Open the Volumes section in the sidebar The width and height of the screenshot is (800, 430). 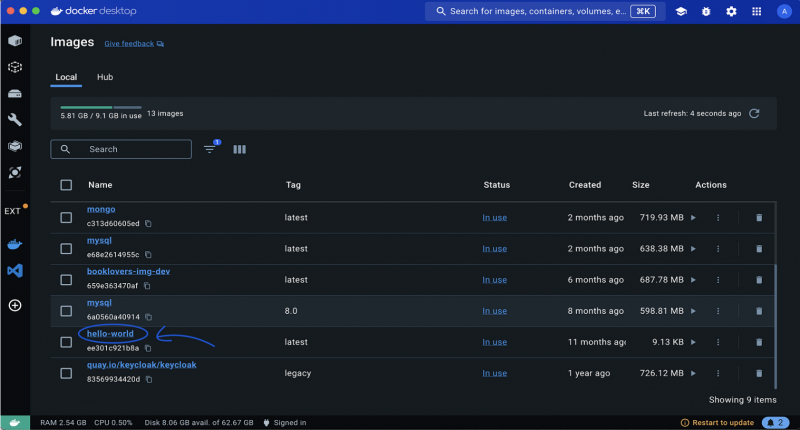pos(15,93)
